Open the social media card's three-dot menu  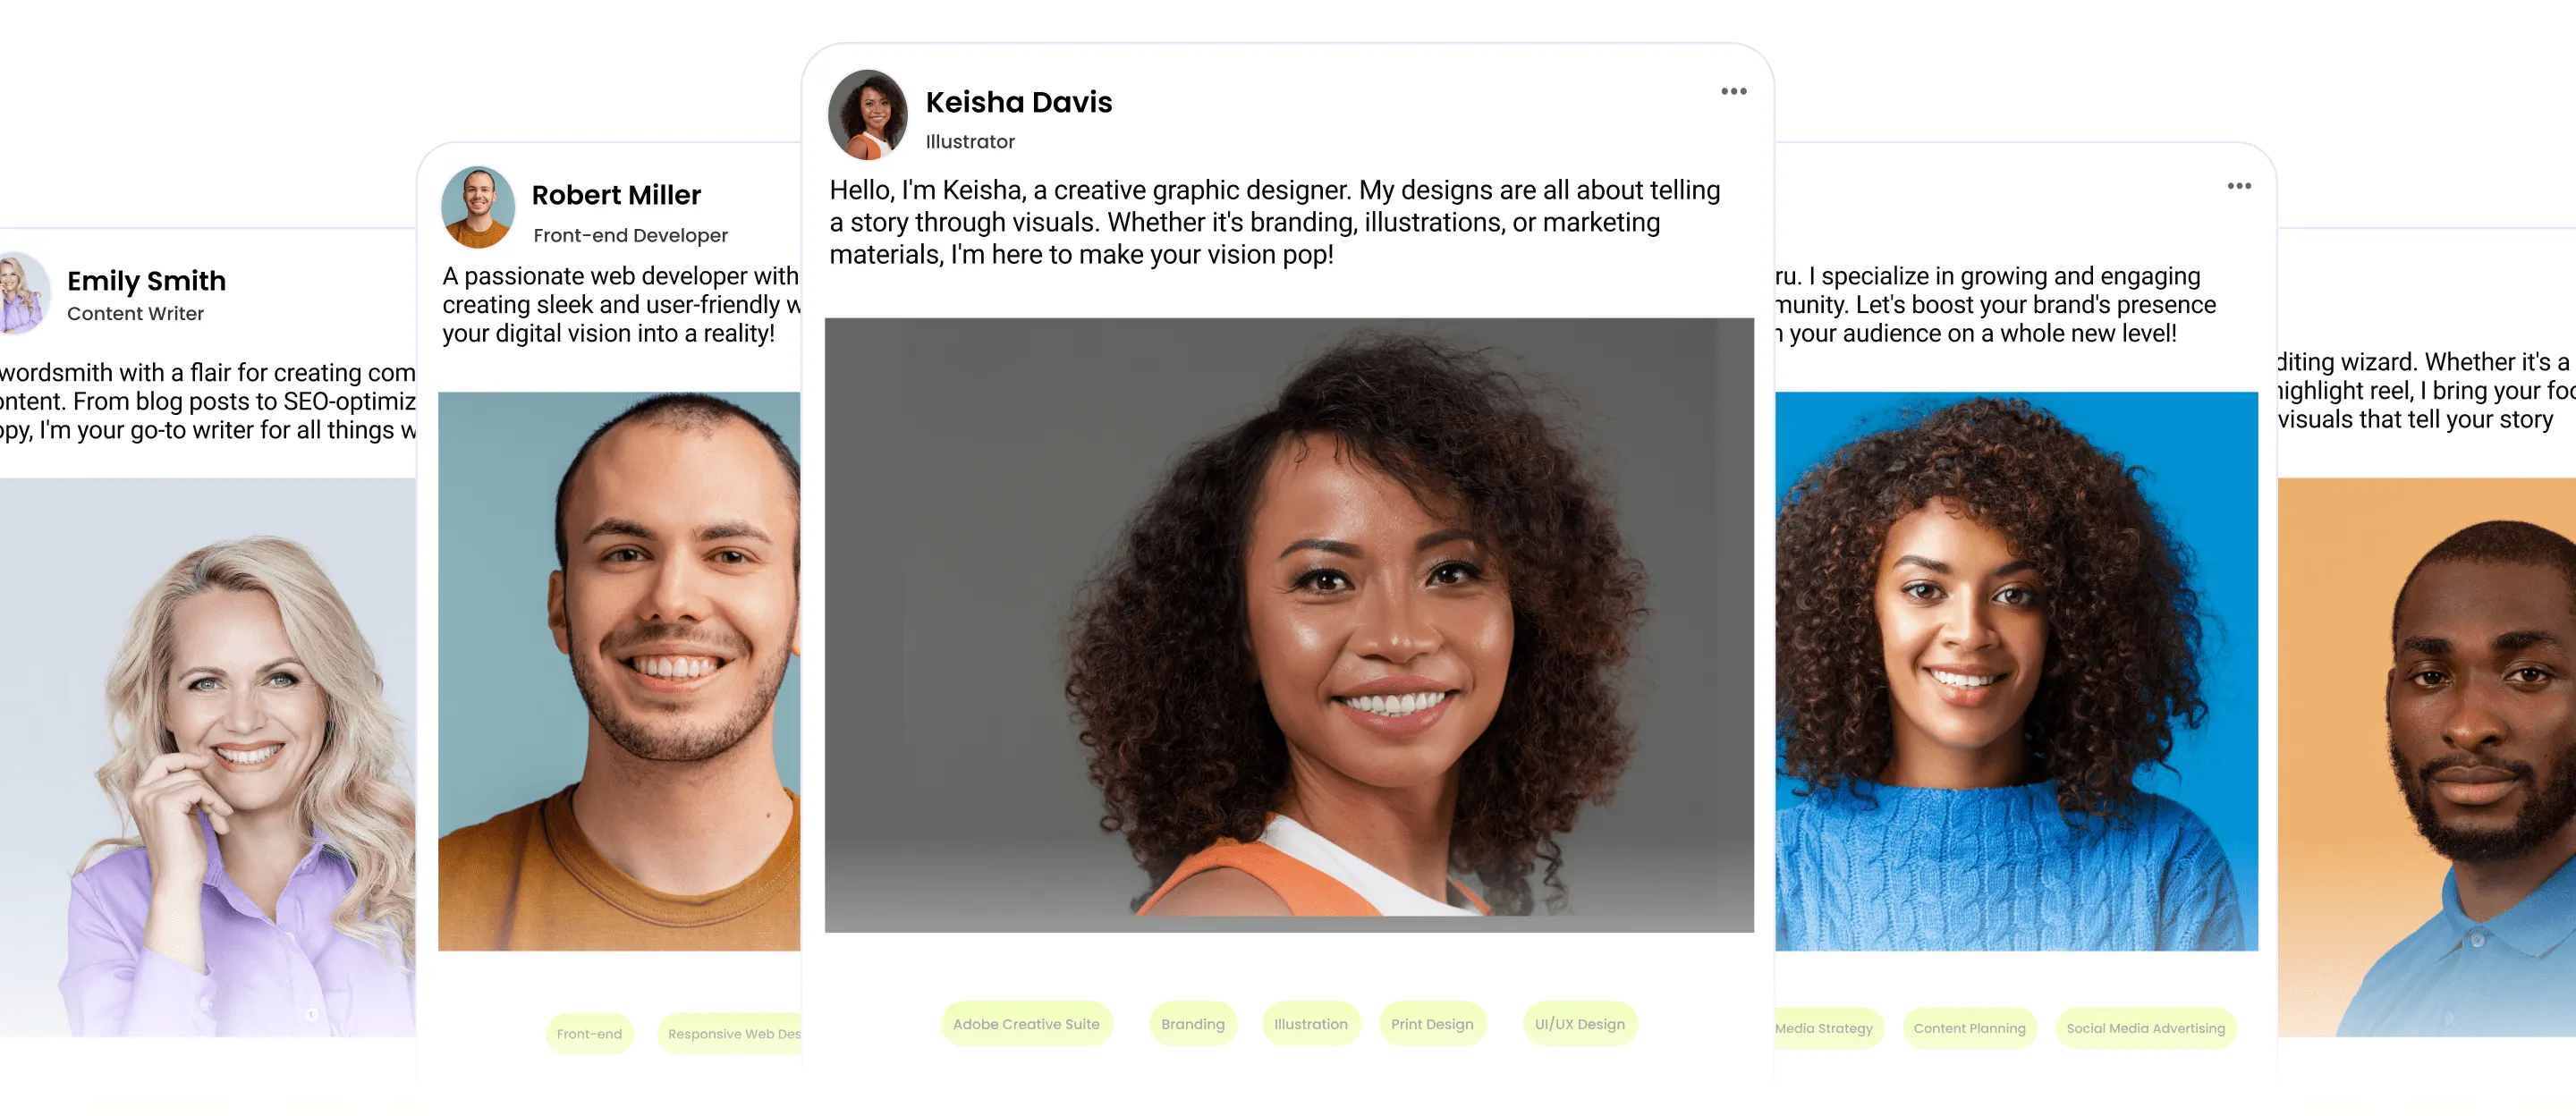click(x=2239, y=186)
